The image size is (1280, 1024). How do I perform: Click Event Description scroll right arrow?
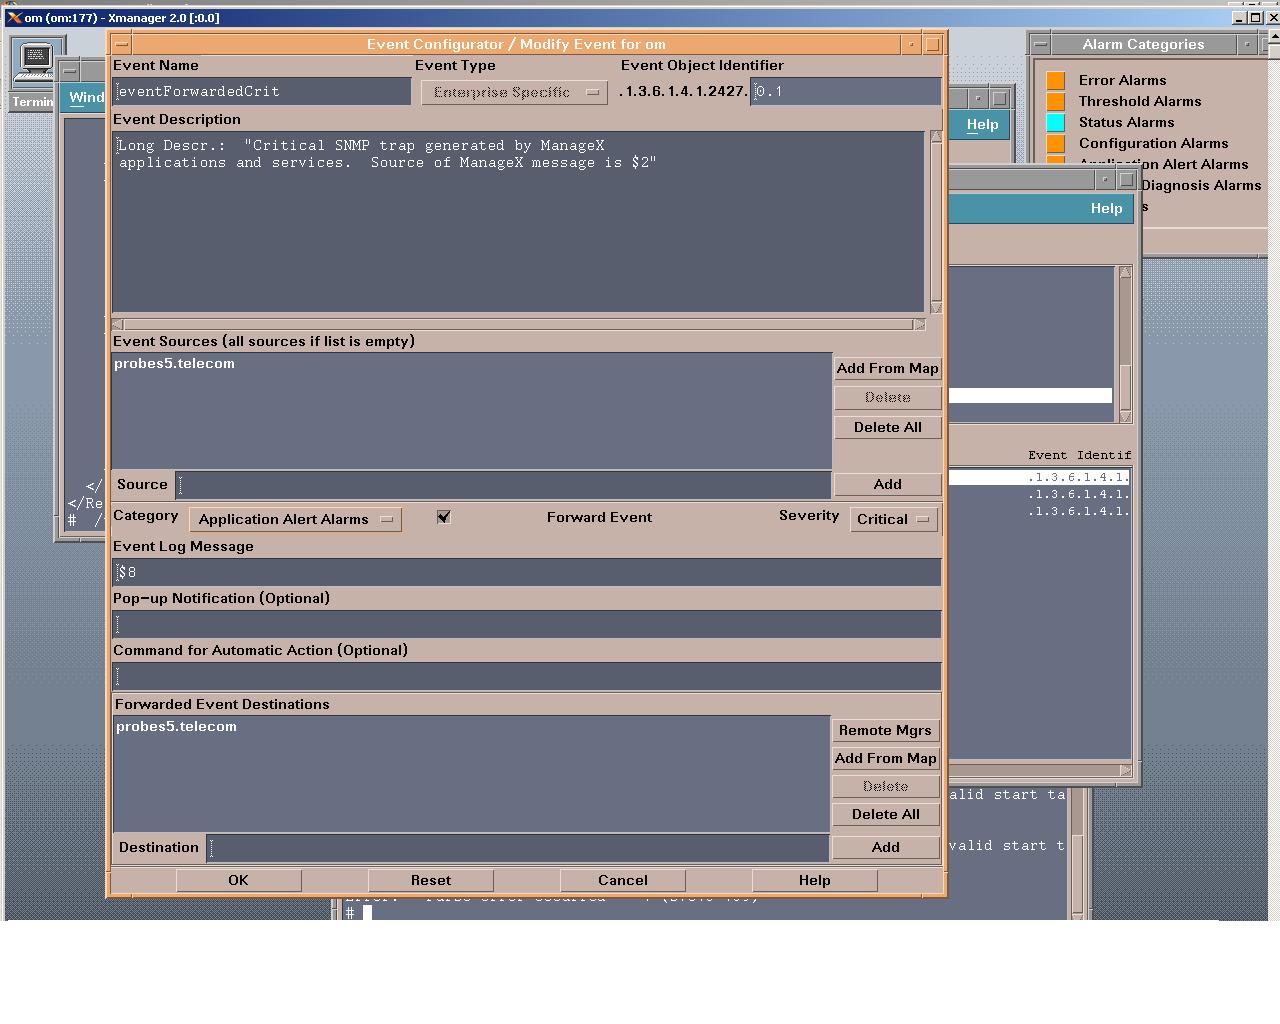coord(920,324)
